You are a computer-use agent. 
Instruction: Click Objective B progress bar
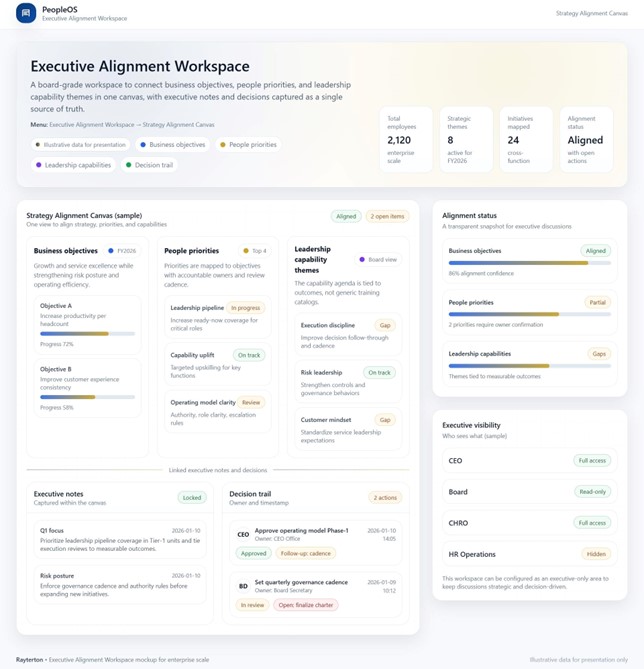(87, 397)
